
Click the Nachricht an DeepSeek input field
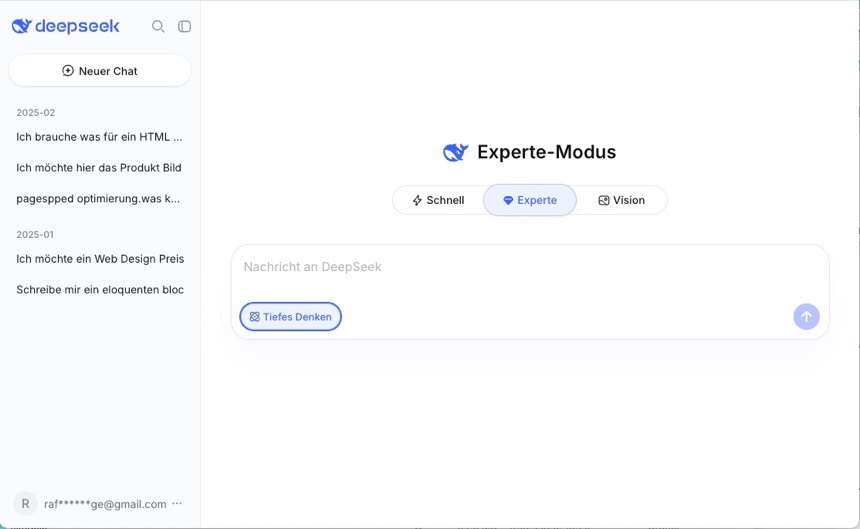click(x=530, y=267)
